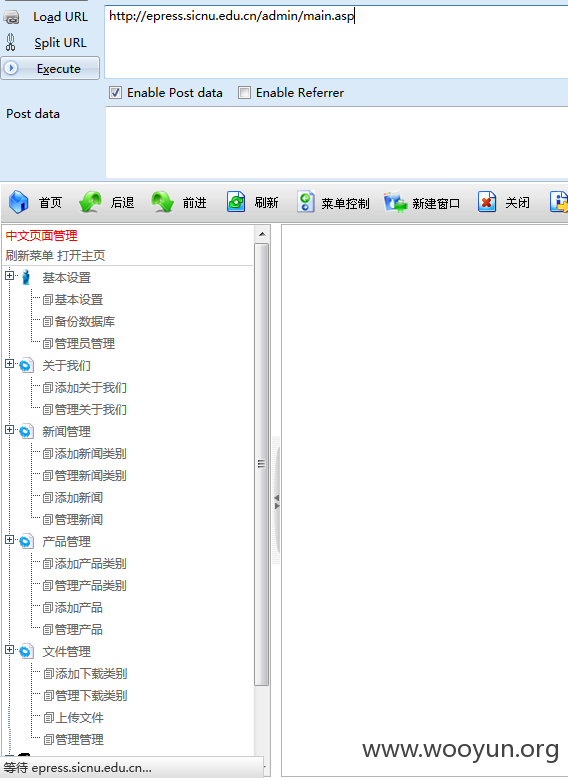
Task: Open 添加新闻类别 menu item
Action: (x=91, y=454)
